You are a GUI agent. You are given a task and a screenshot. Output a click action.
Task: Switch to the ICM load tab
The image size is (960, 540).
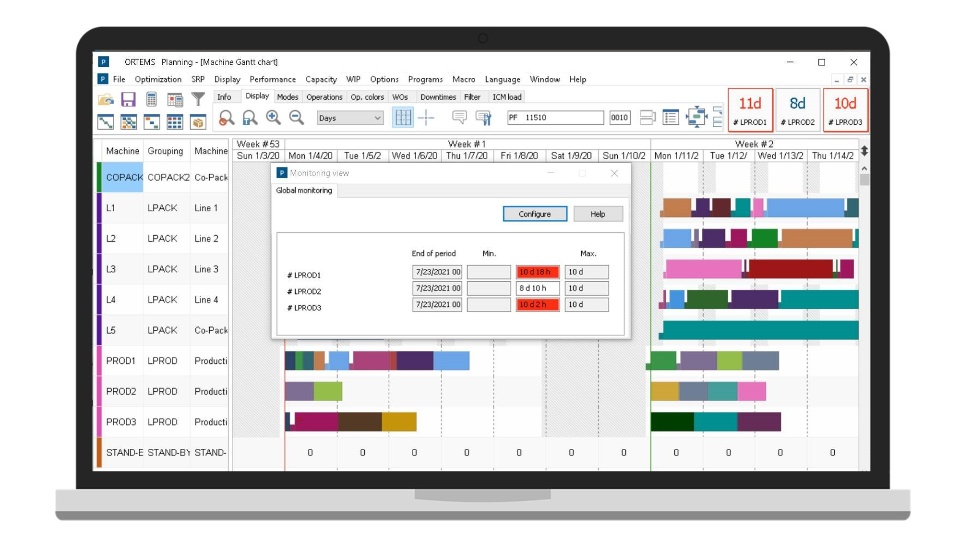click(507, 97)
